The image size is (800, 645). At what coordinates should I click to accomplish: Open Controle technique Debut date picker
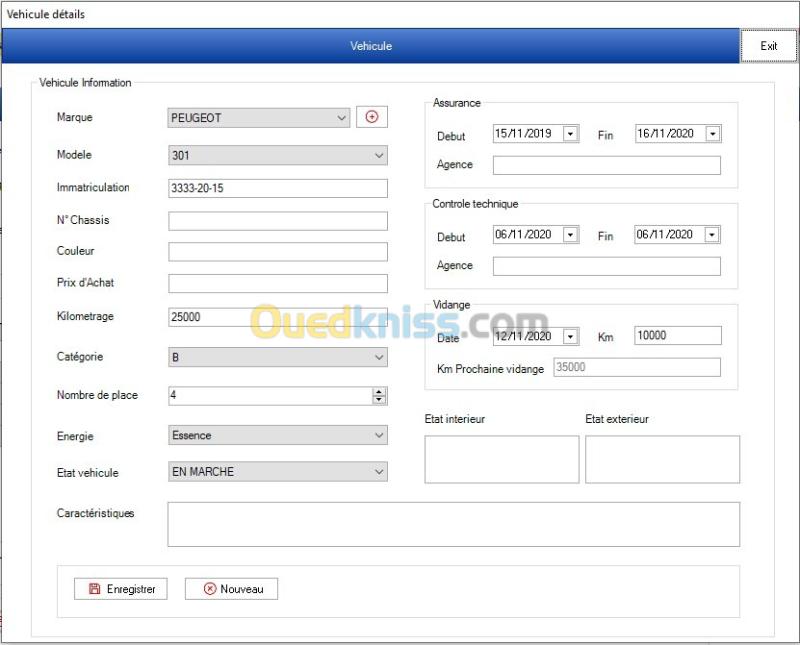tap(570, 235)
